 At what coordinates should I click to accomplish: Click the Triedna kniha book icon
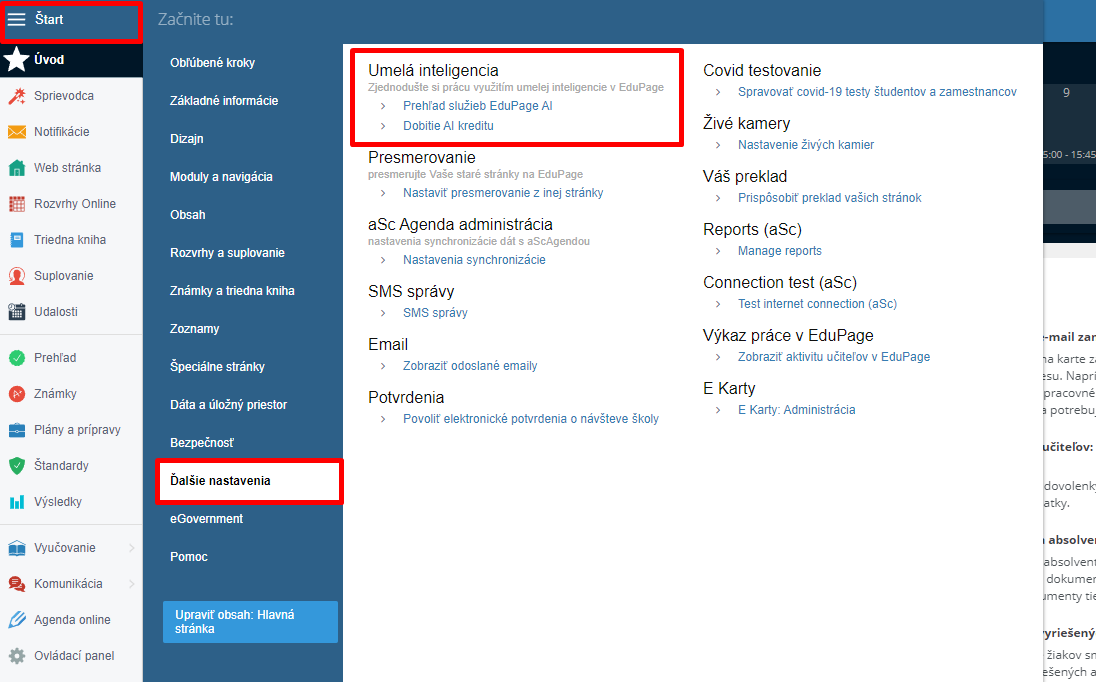(x=17, y=240)
